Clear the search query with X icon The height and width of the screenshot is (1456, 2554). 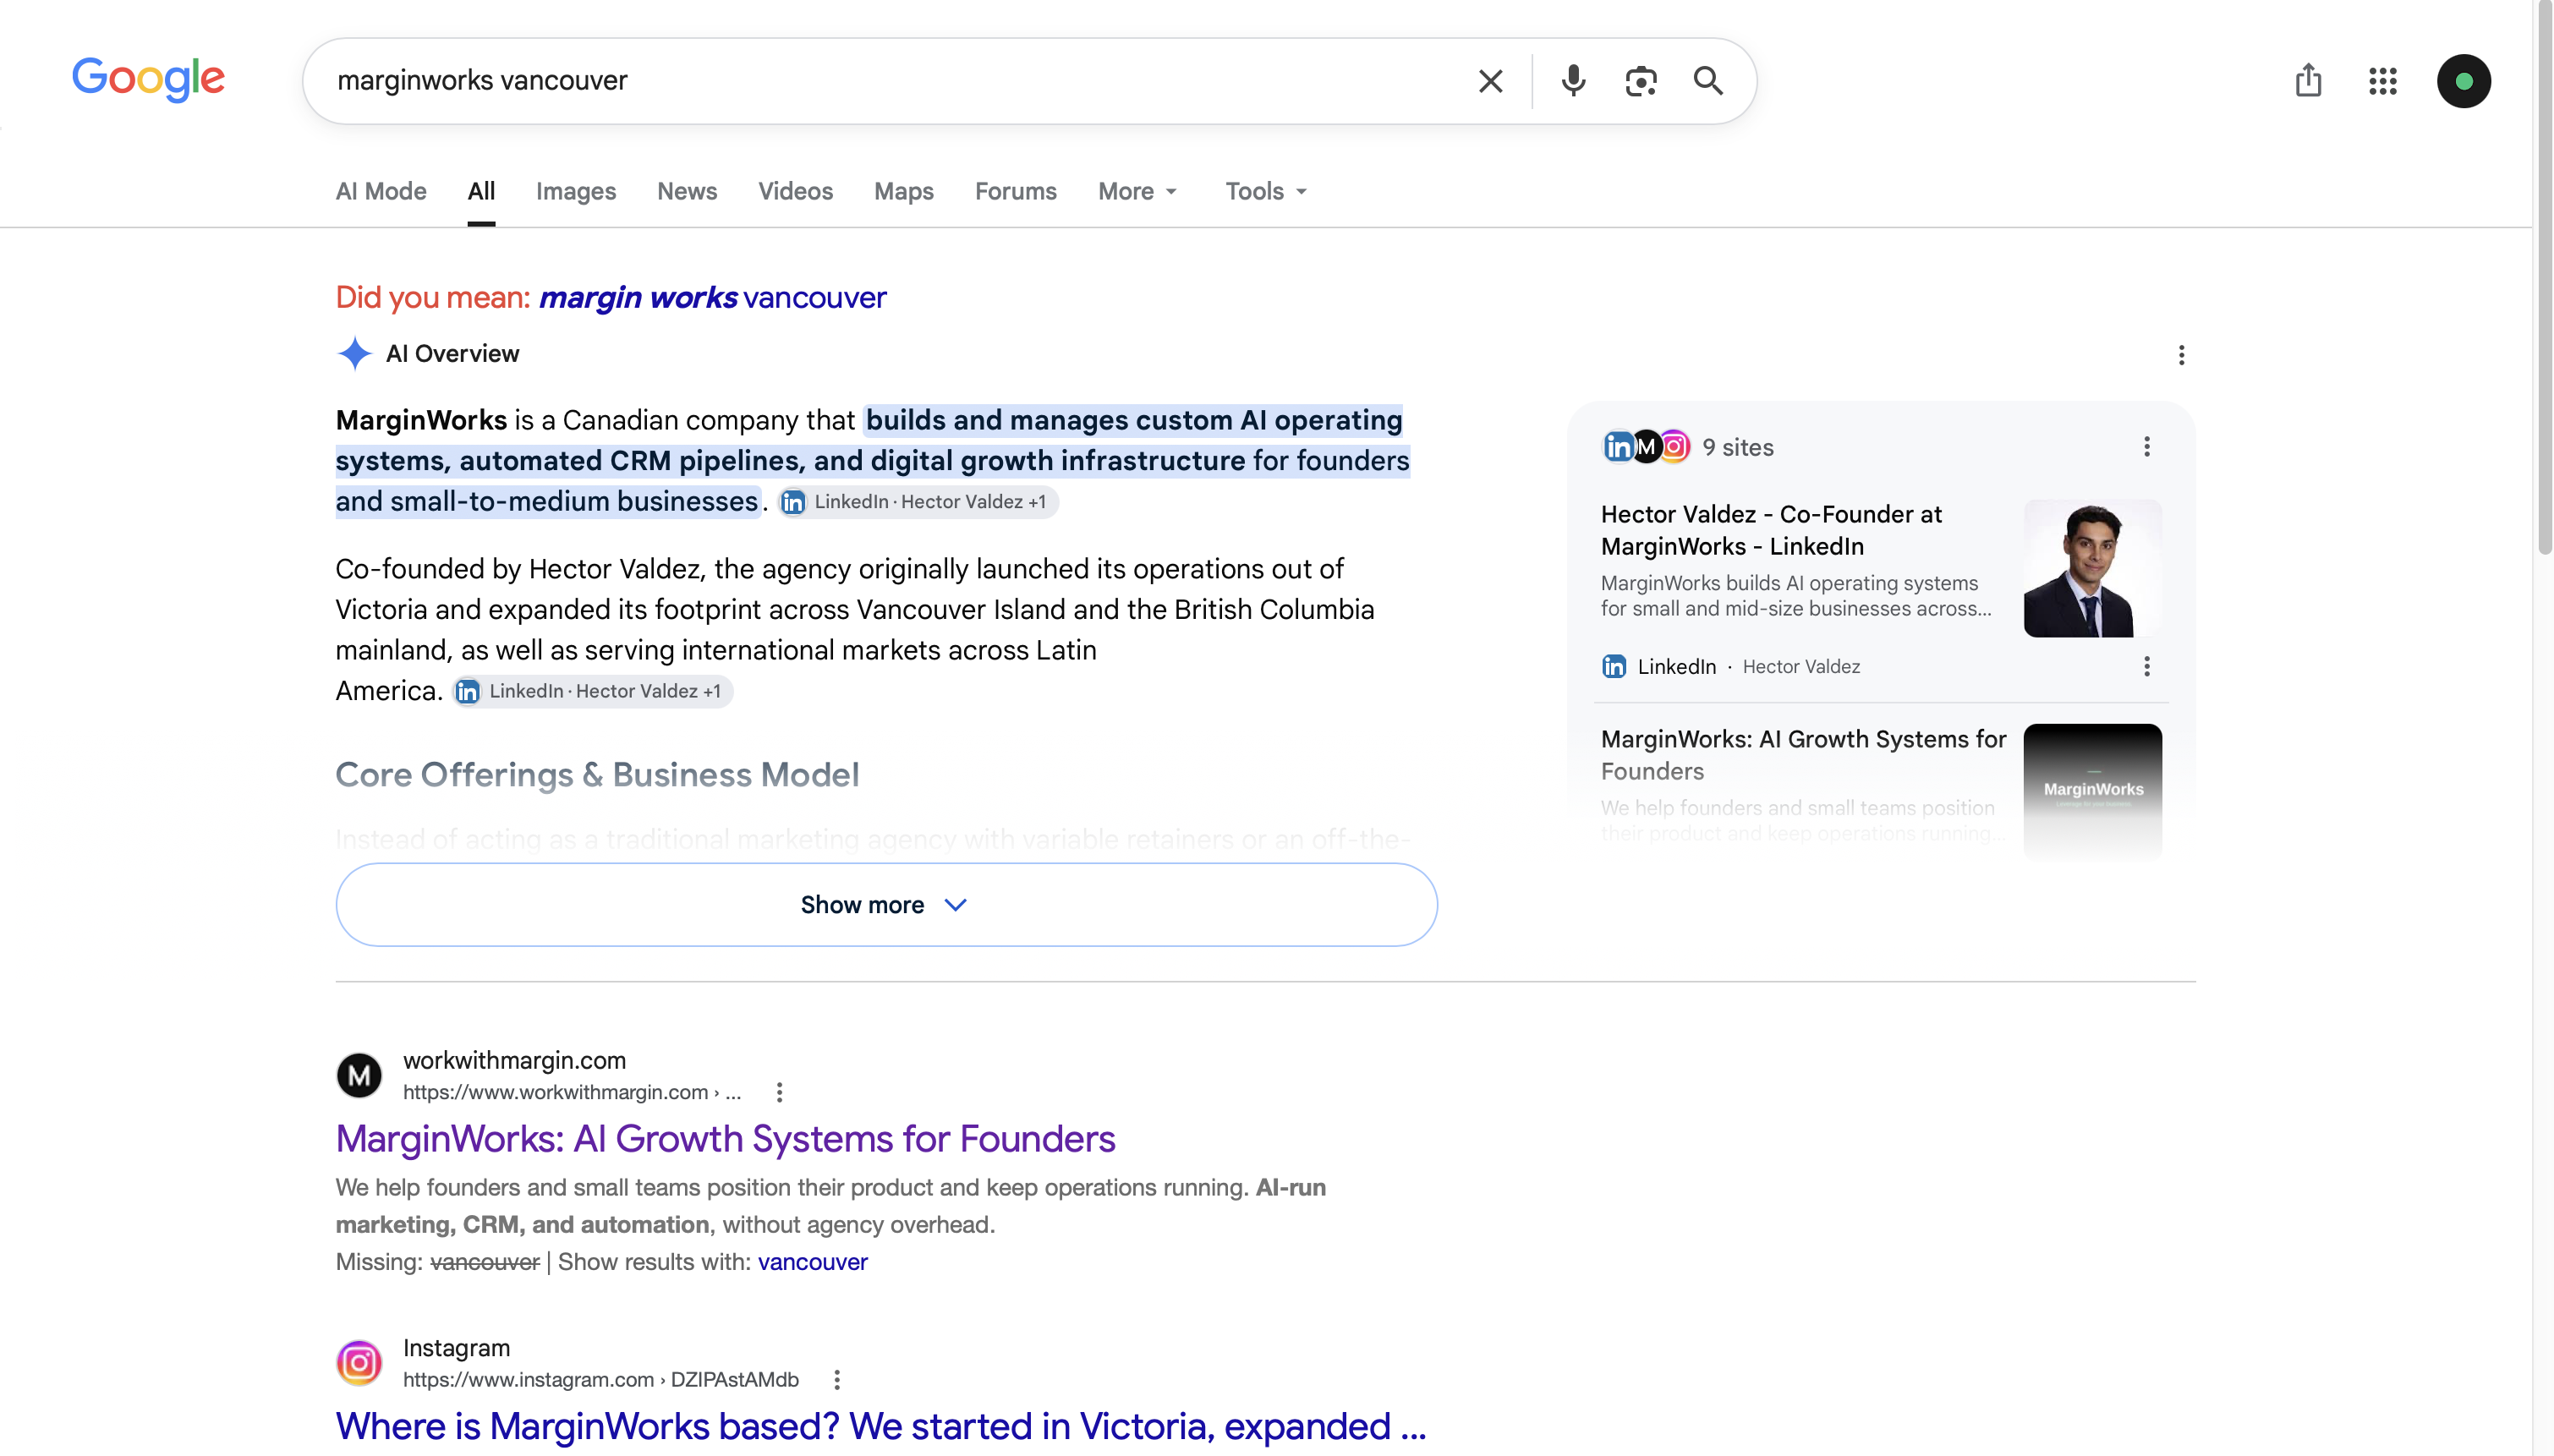coord(1490,81)
